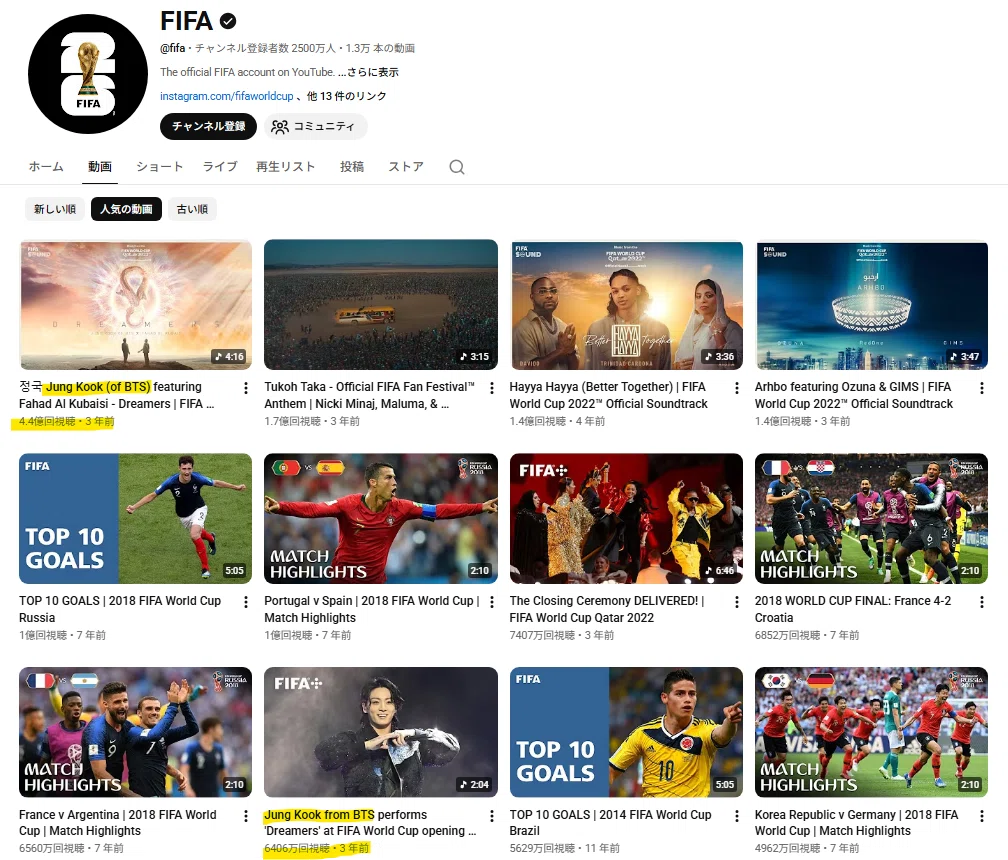The width and height of the screenshot is (1008, 860).
Task: Click the FIFA channel avatar logo
Action: [88, 74]
